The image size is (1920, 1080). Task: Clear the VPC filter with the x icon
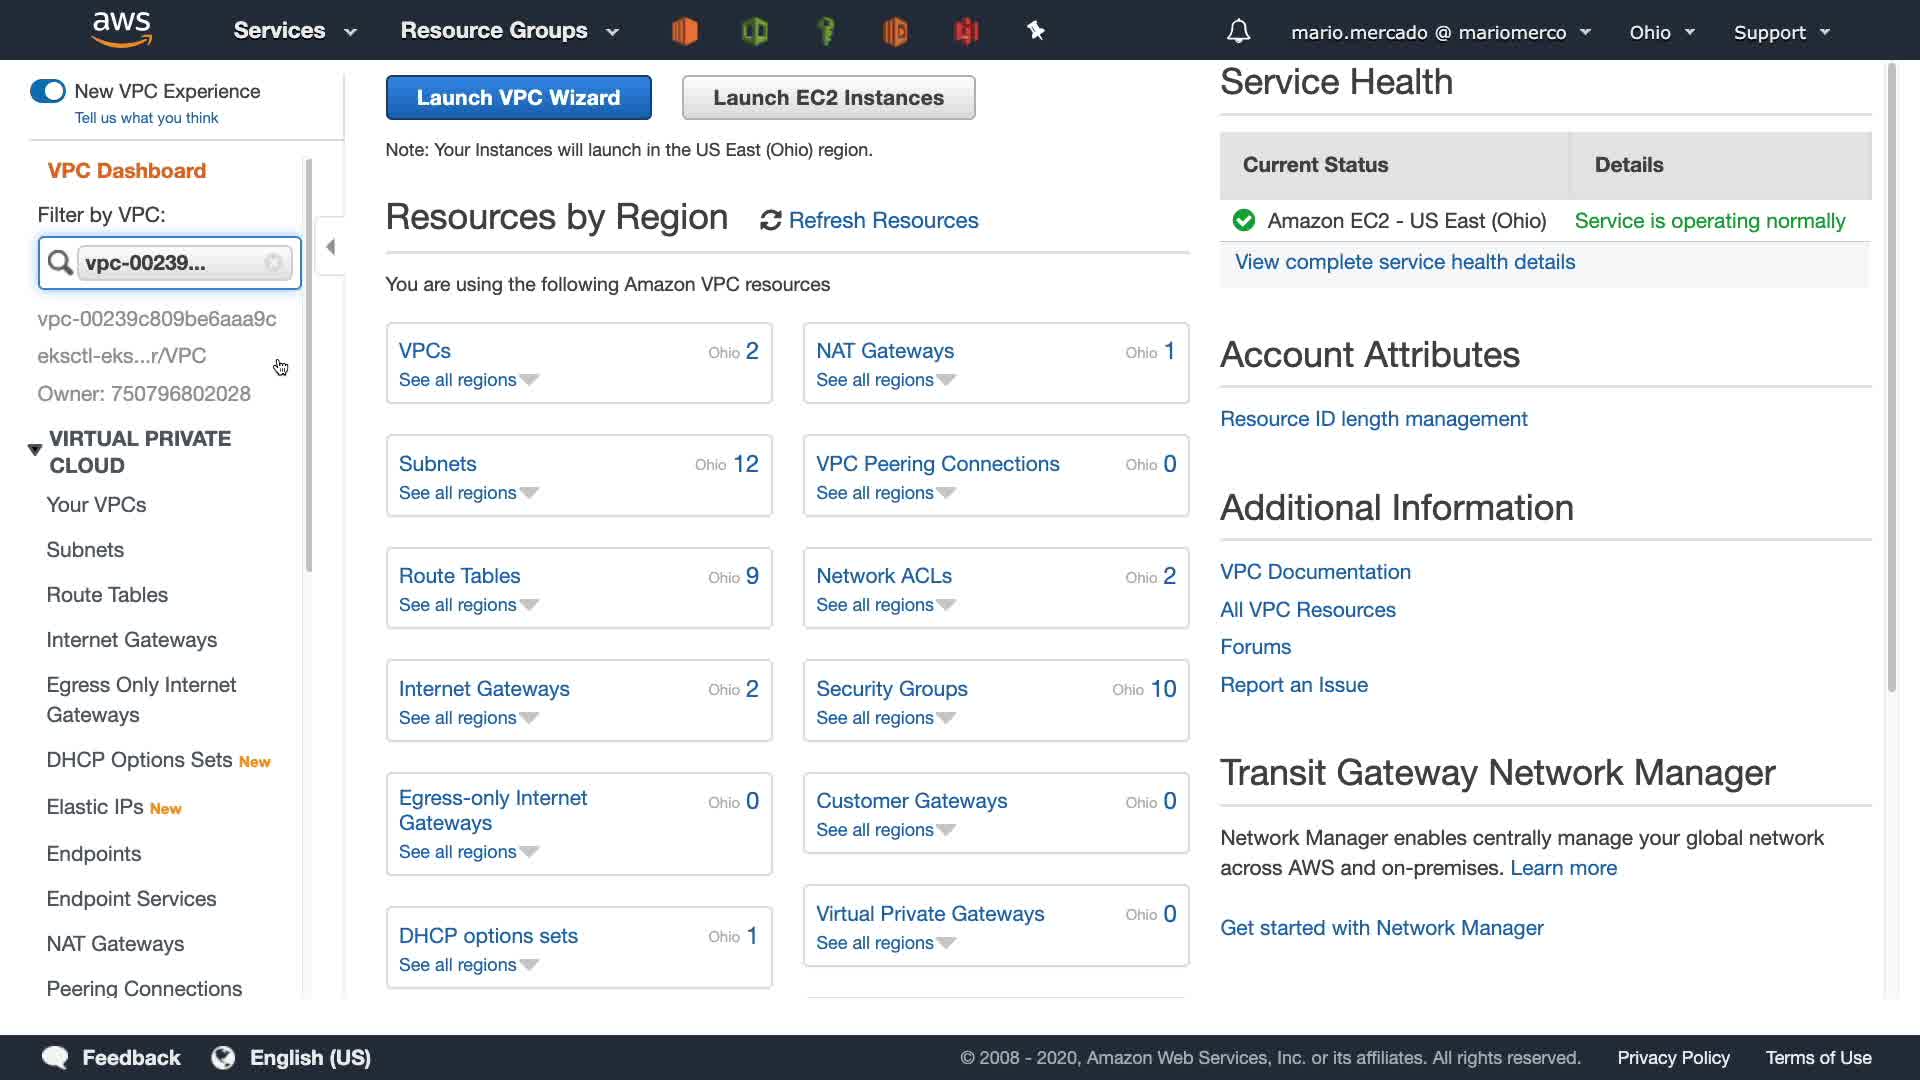click(273, 263)
